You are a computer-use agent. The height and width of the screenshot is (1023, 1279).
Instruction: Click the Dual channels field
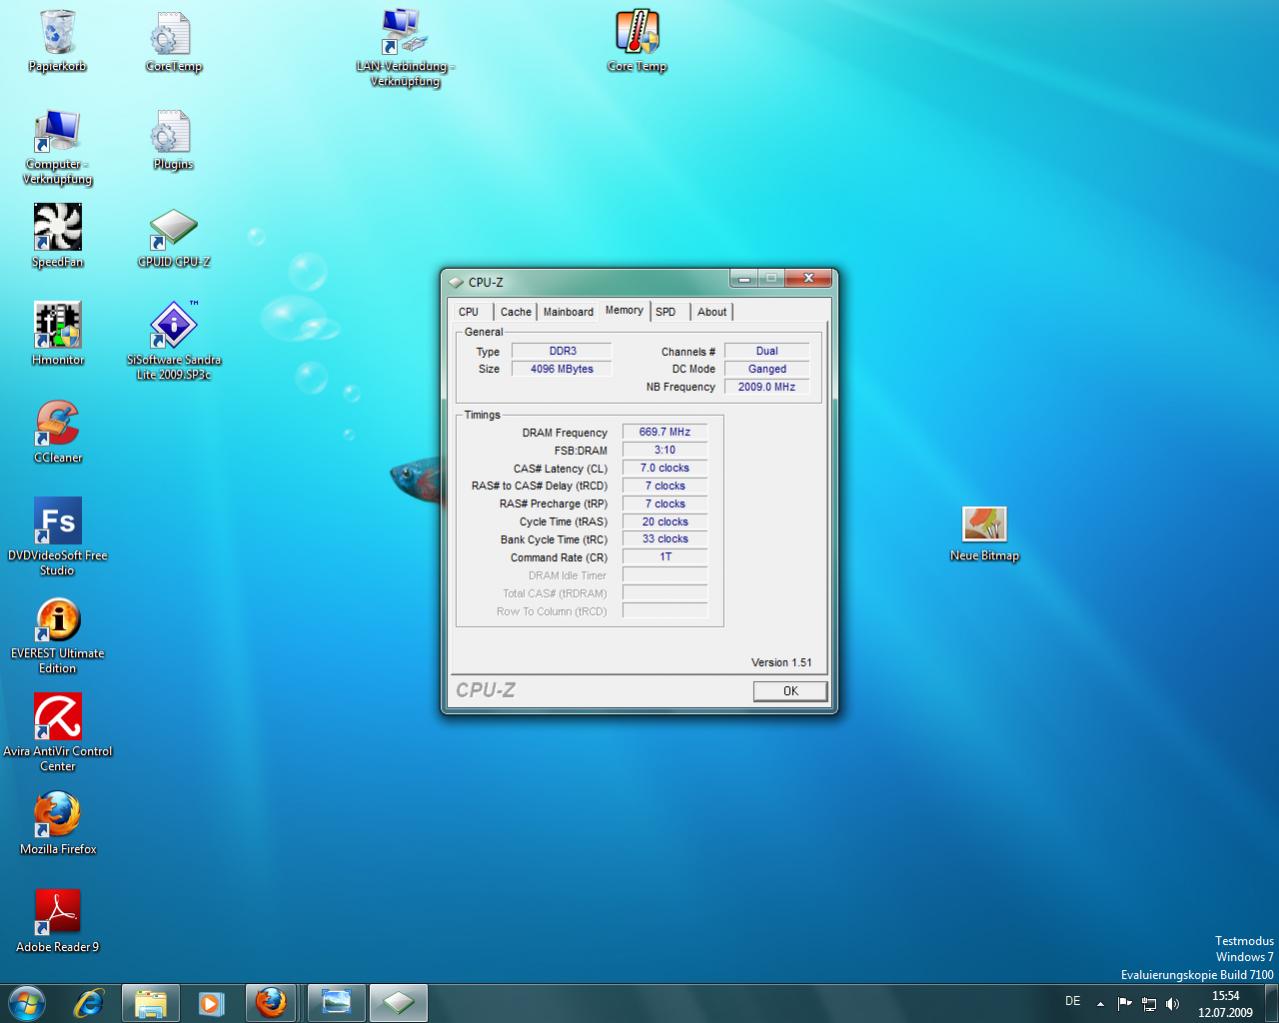767,351
